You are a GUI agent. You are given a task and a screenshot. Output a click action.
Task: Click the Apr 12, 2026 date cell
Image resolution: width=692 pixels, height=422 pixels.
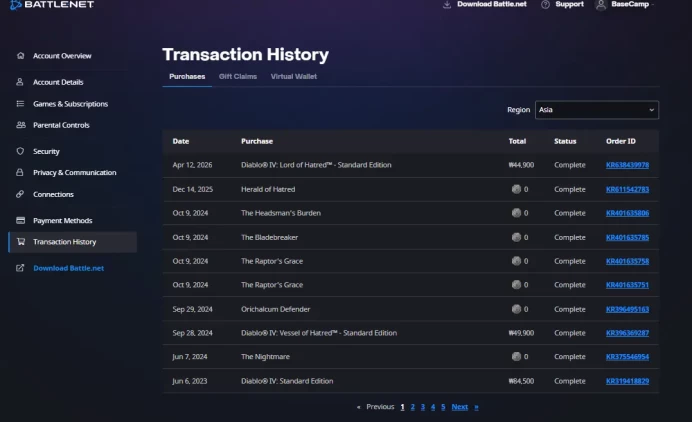tap(192, 165)
